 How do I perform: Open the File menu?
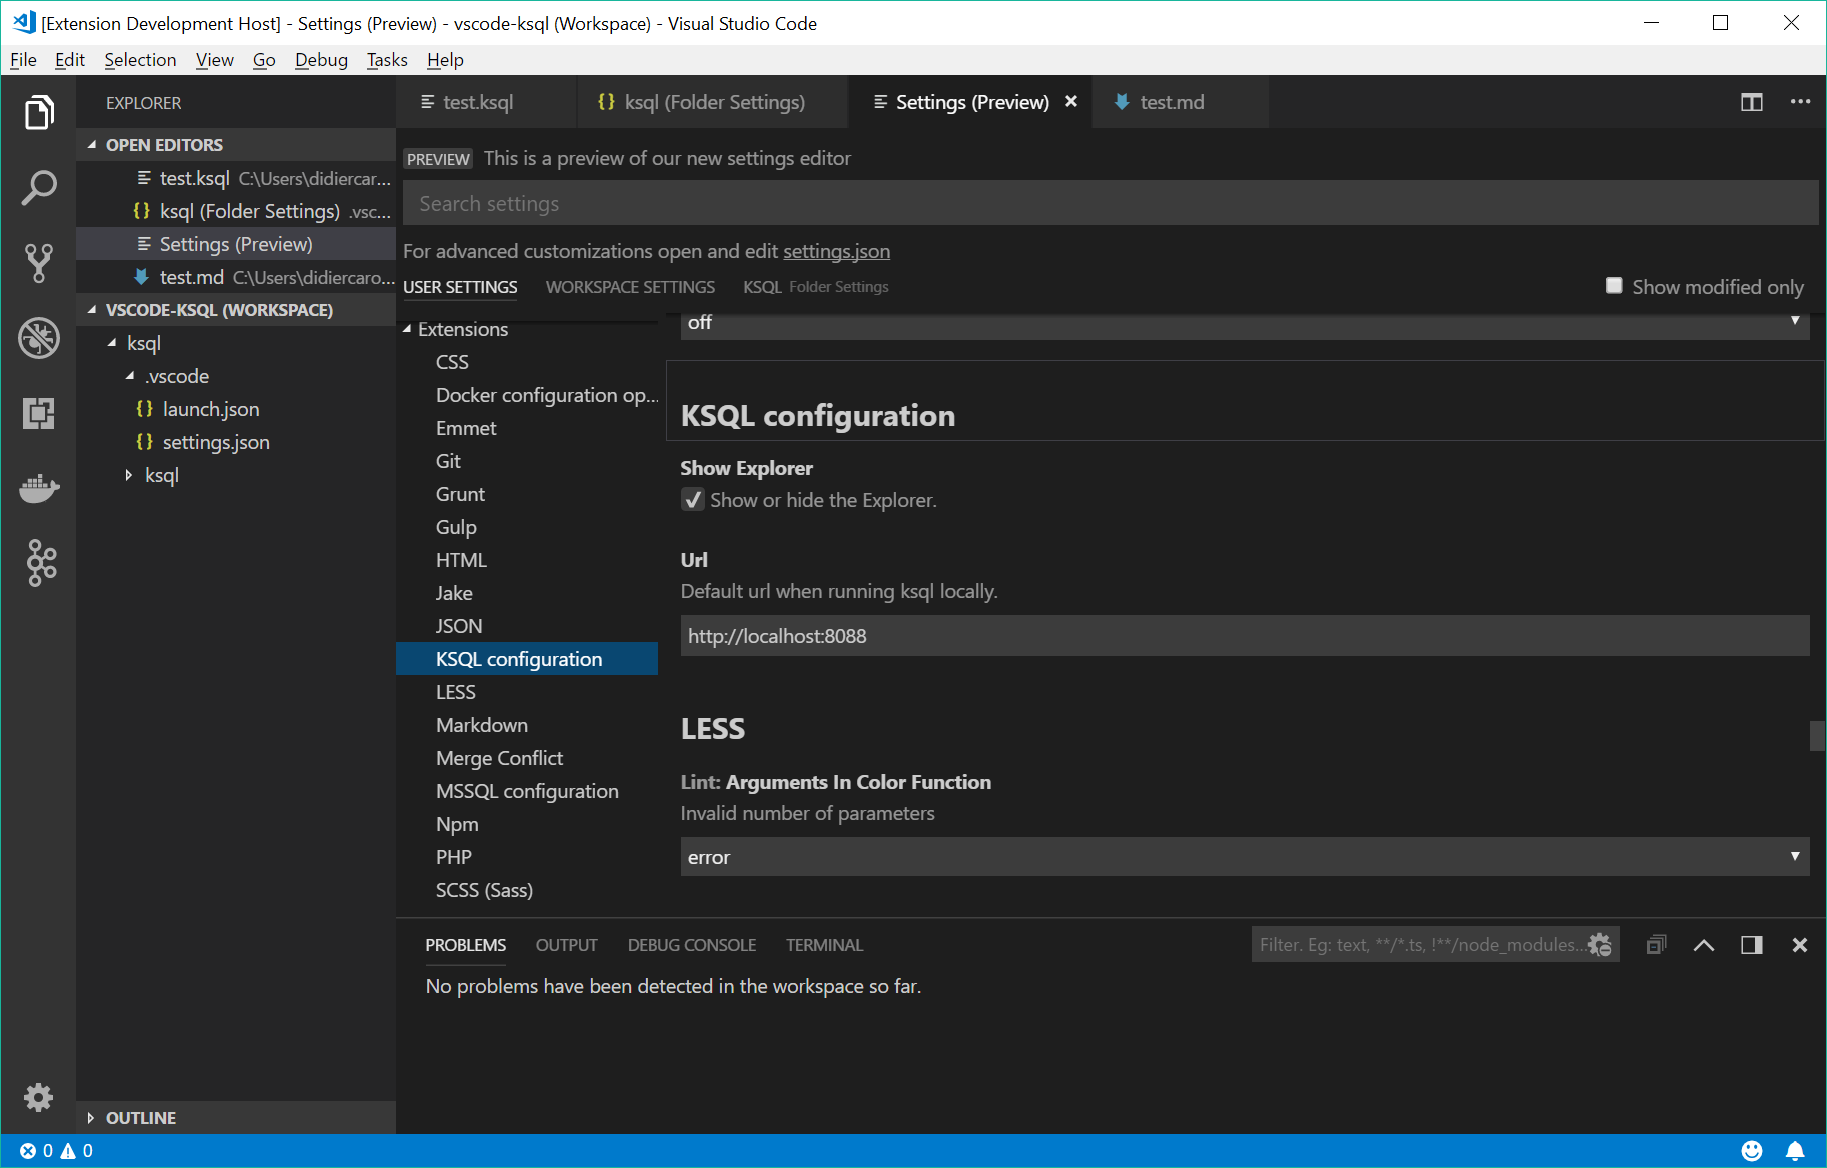[23, 60]
